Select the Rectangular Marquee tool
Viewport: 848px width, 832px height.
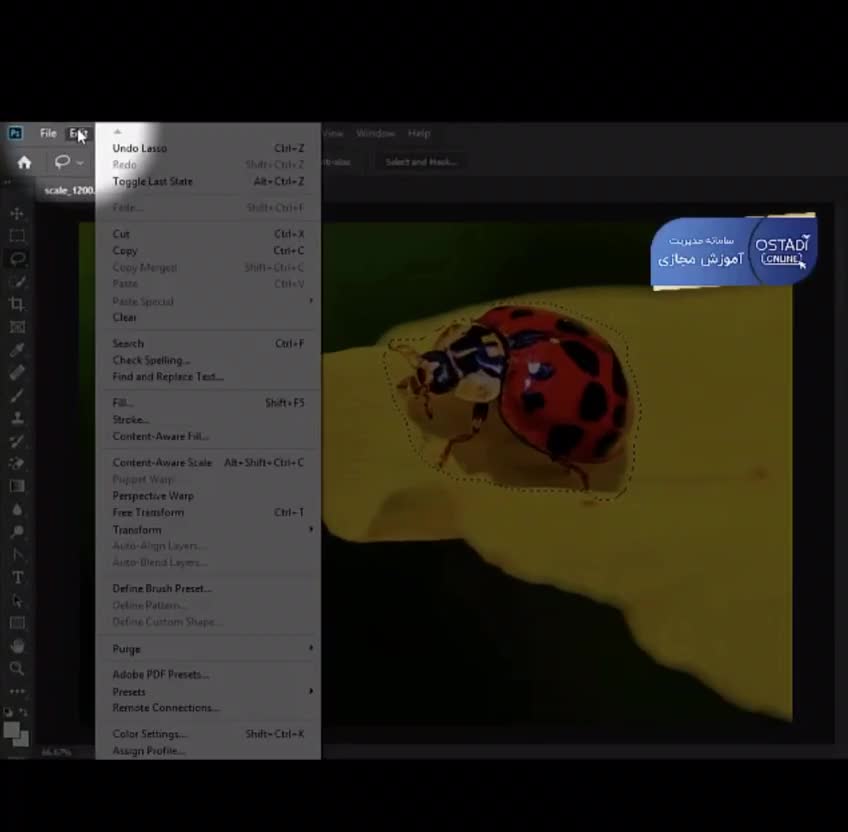[17, 236]
